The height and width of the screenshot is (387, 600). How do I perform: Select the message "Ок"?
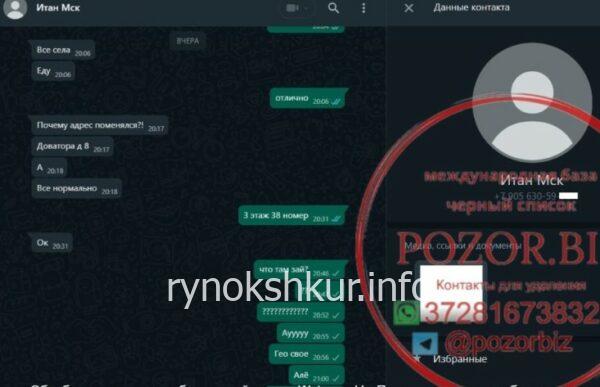[x=52, y=243]
